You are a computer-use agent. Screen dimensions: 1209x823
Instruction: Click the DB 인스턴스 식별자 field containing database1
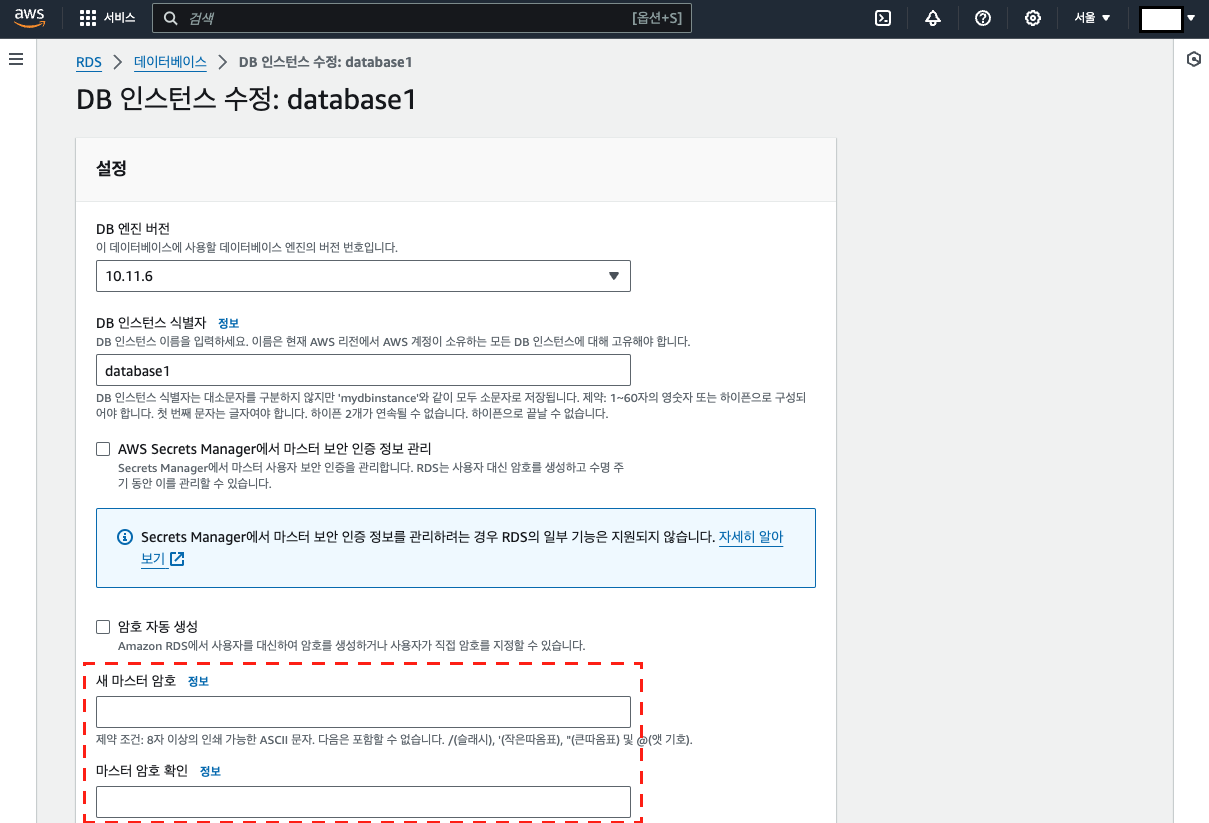pos(363,370)
